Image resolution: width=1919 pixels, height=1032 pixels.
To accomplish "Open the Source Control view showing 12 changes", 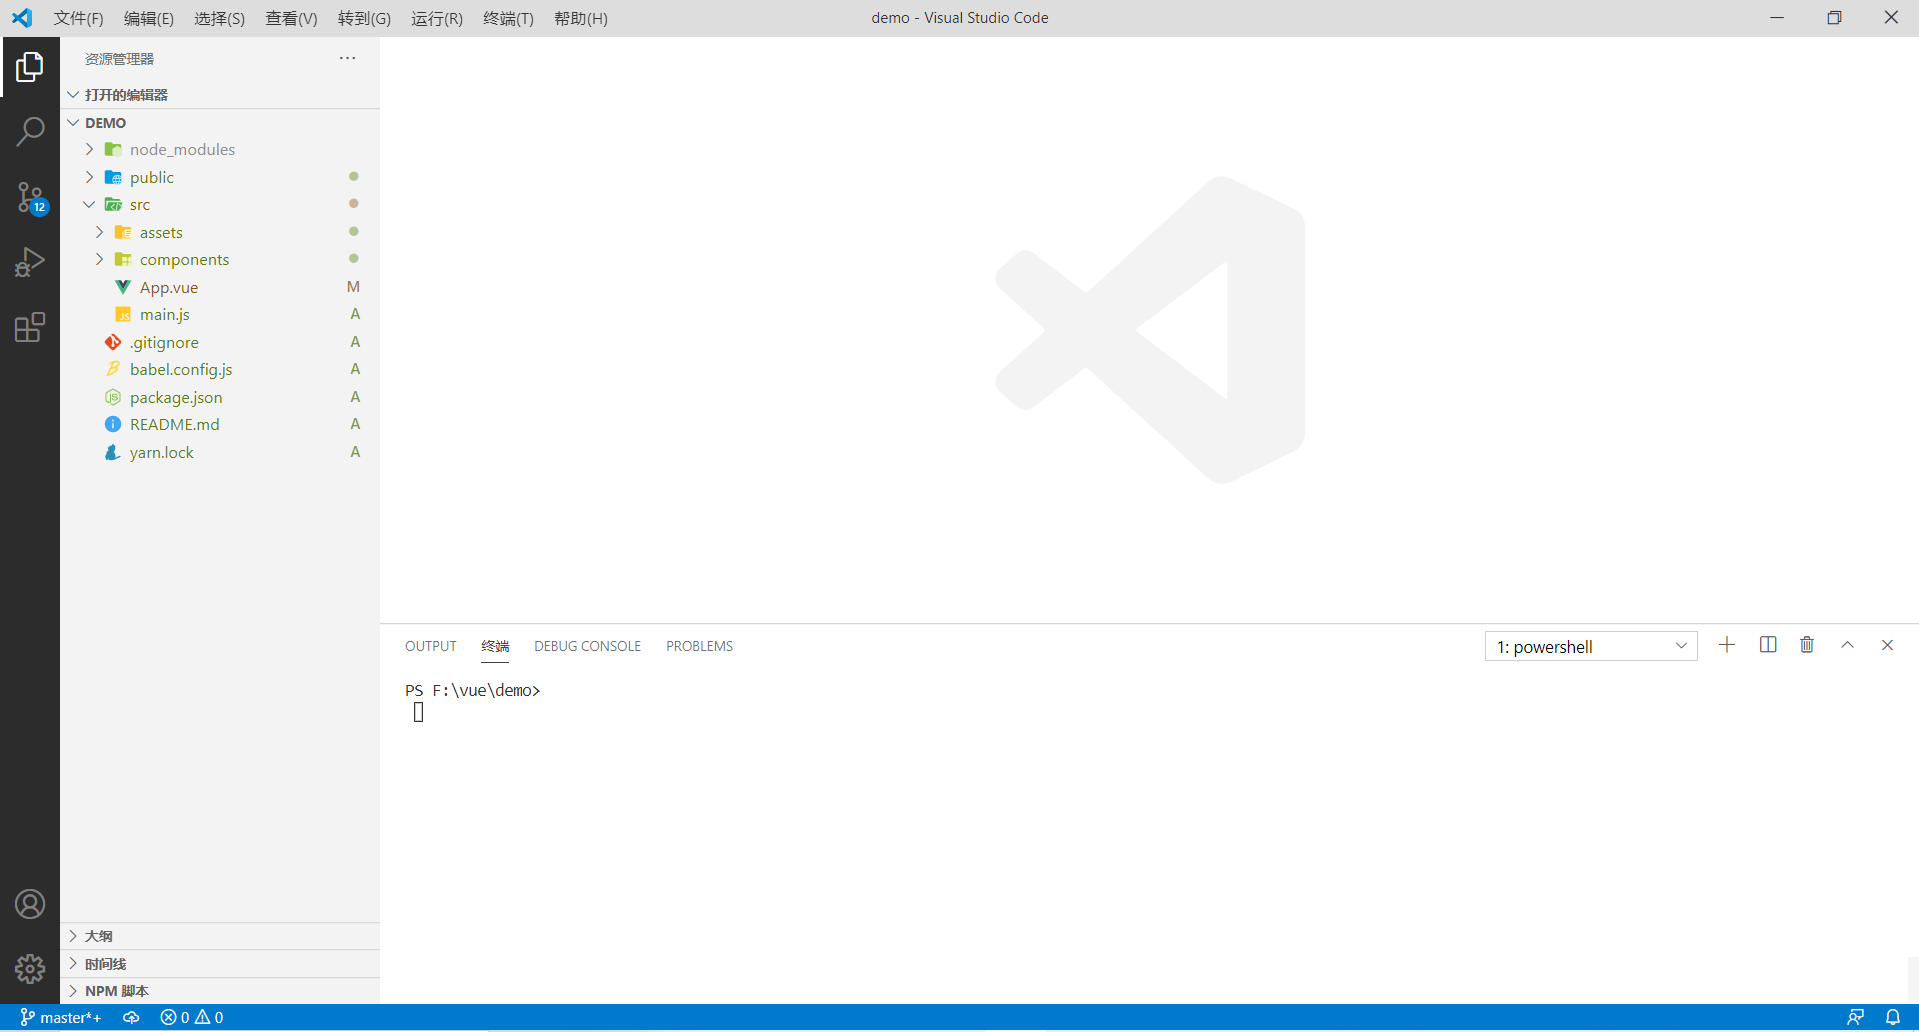I will [30, 197].
